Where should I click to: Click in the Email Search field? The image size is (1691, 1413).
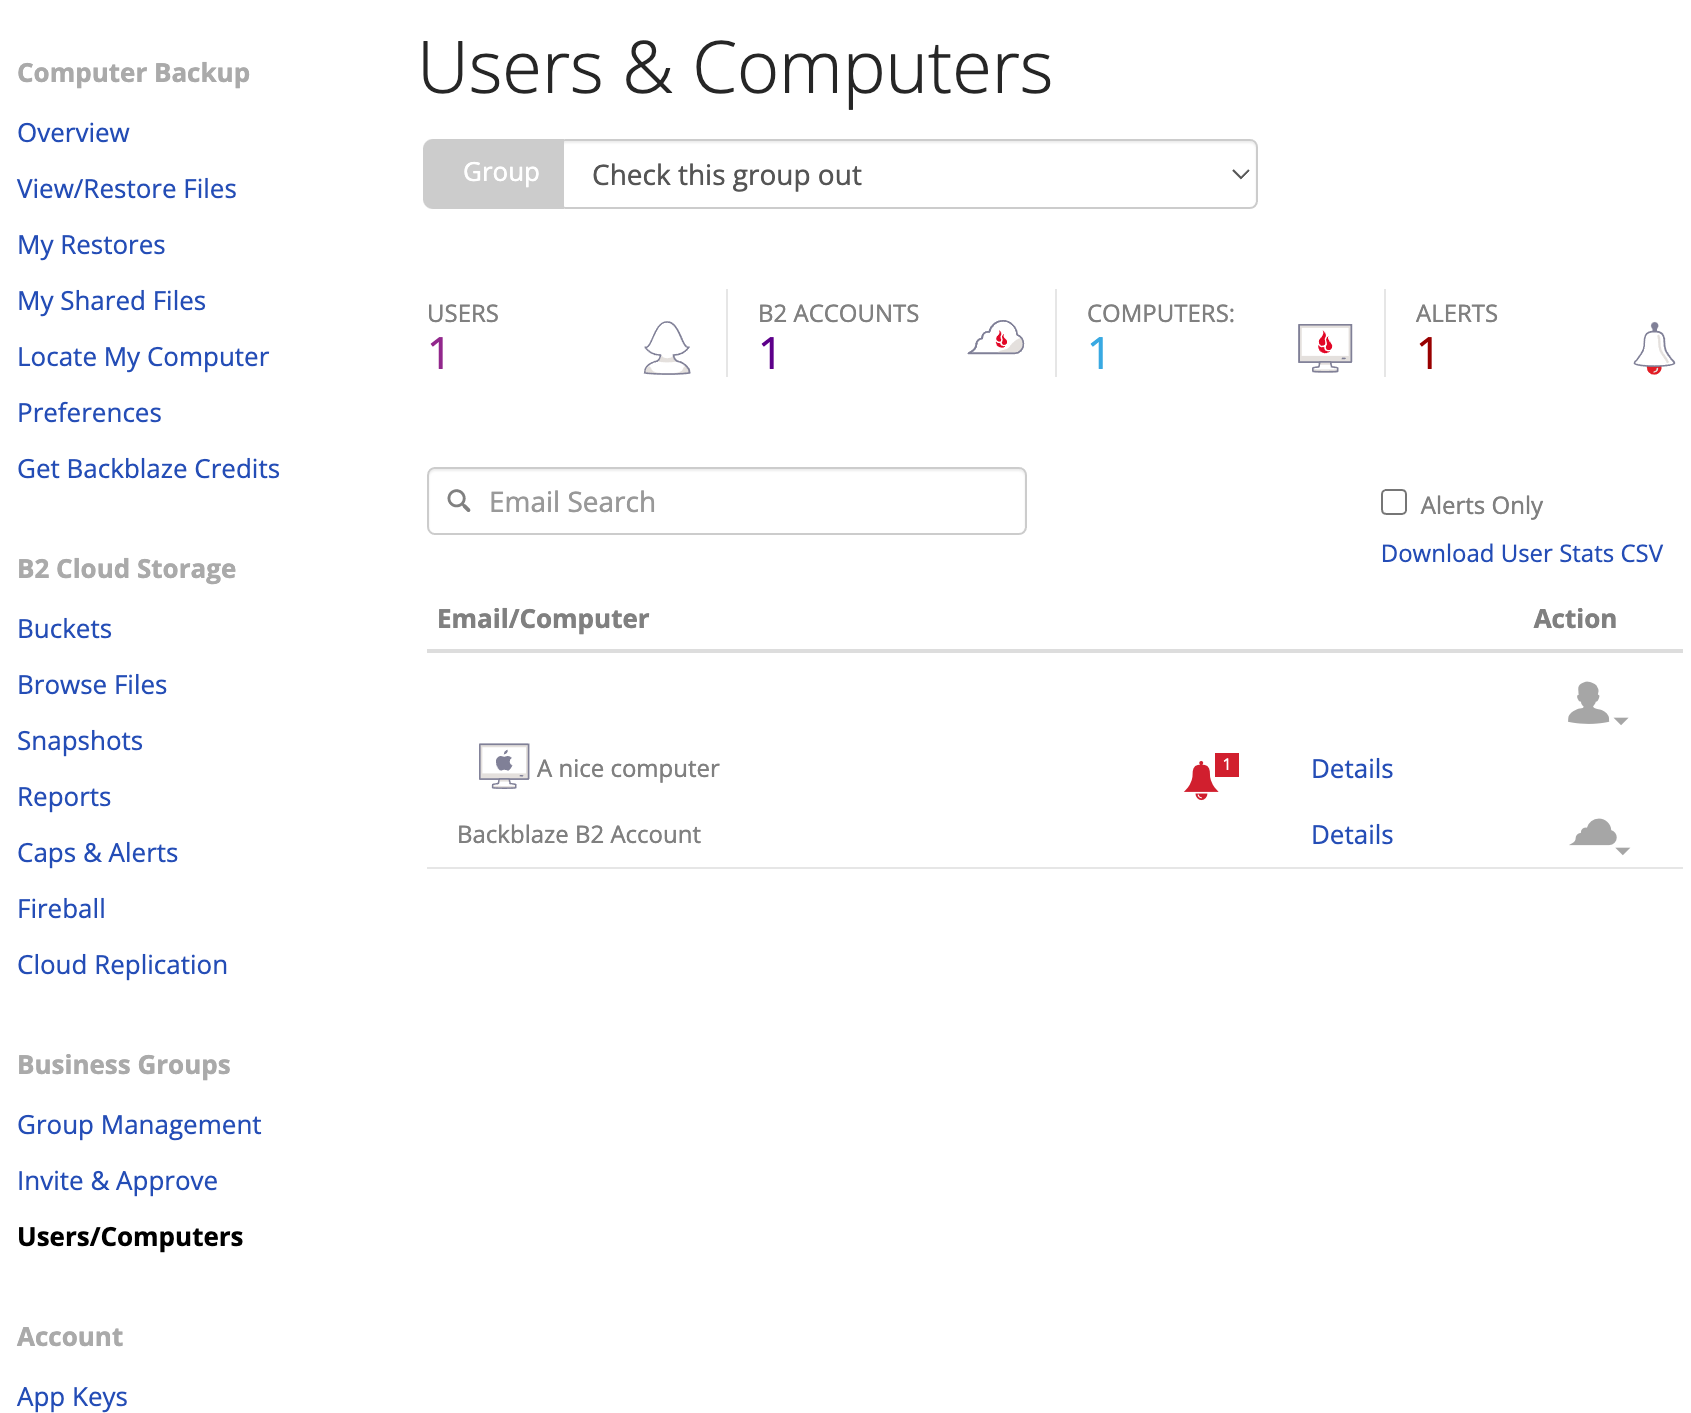pyautogui.click(x=727, y=501)
